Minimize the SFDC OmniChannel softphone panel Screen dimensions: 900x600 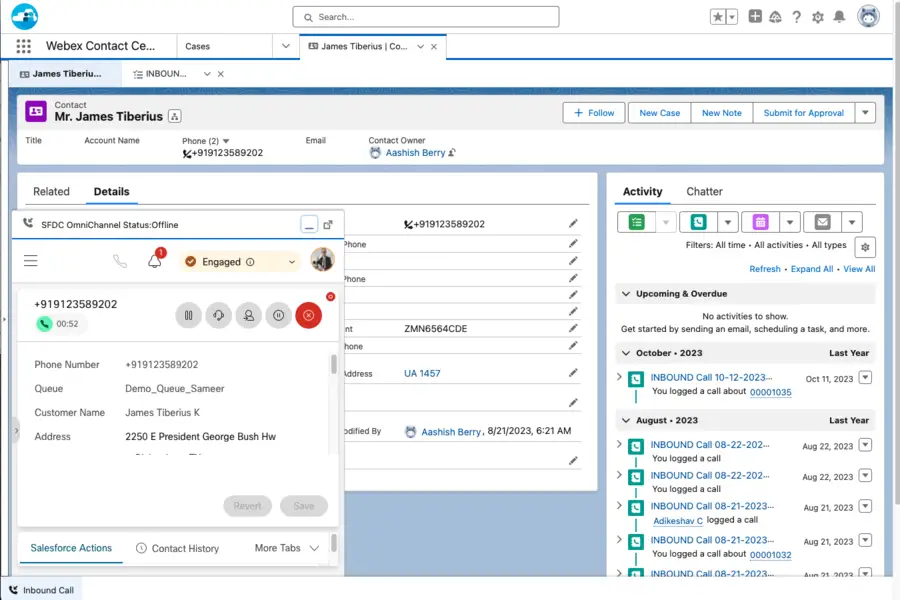click(309, 224)
